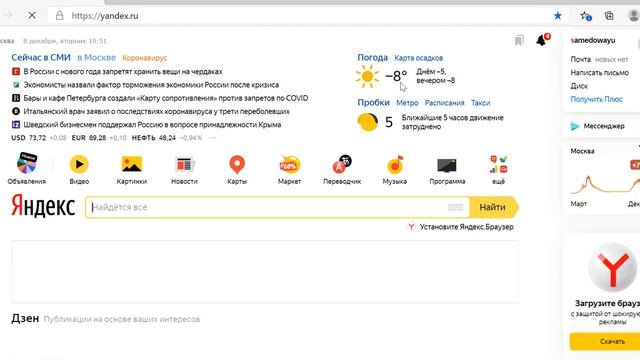640x360 pixels.
Task: Switch to Коронавирус news tab
Action: (x=144, y=58)
